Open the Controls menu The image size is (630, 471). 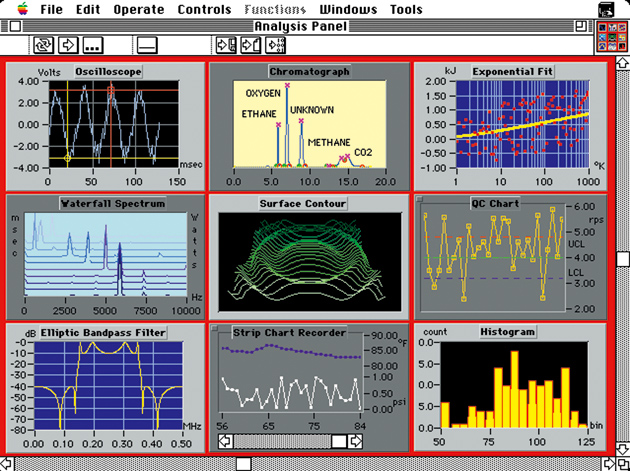tap(203, 9)
